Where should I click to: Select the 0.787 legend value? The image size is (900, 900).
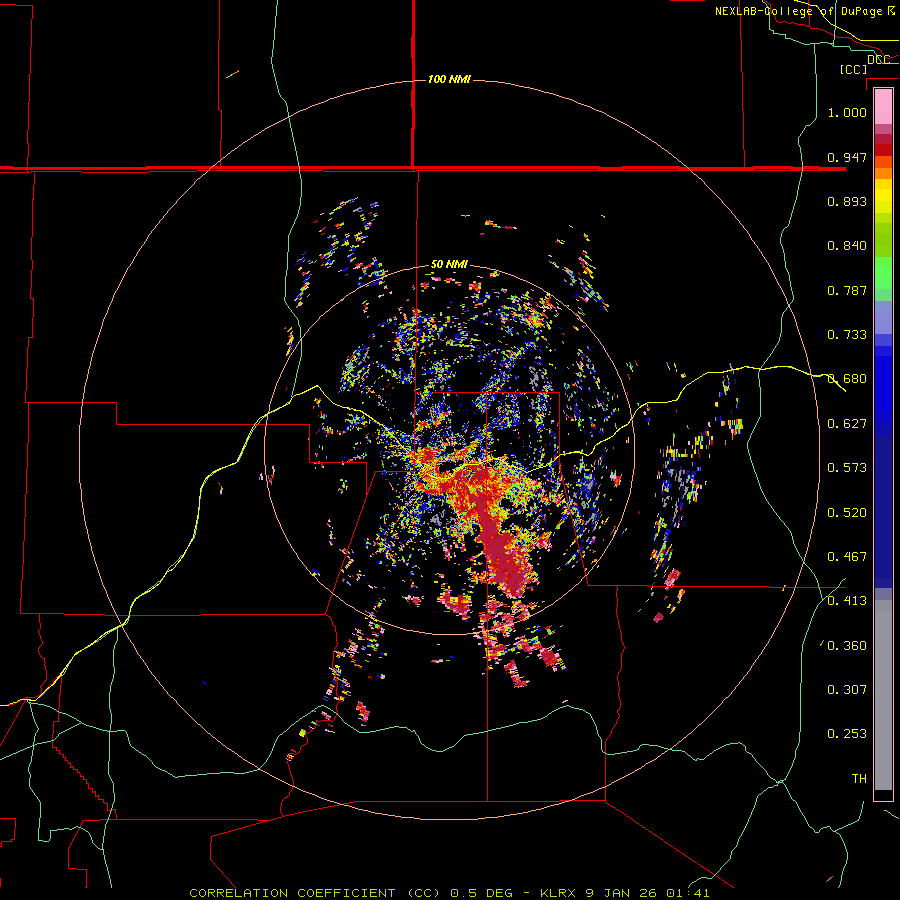coord(847,290)
